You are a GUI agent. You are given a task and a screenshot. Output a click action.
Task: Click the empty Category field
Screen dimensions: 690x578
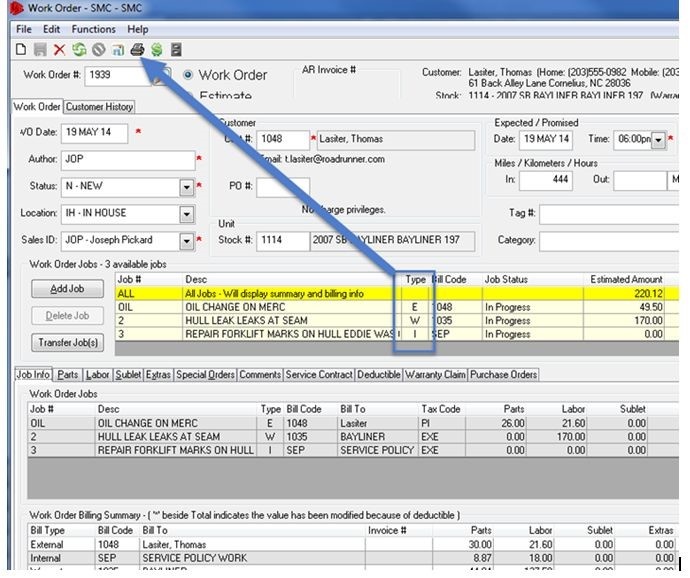click(609, 241)
